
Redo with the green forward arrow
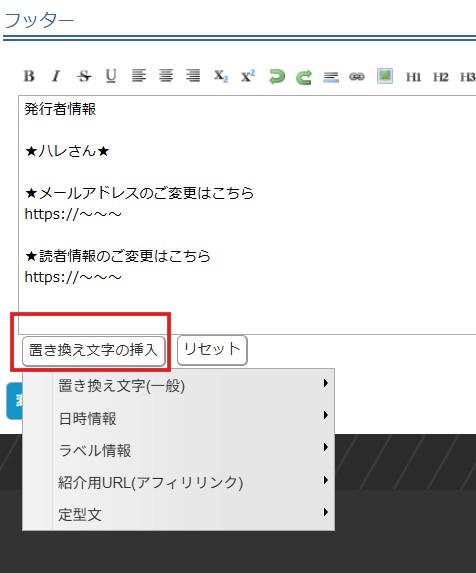pos(304,77)
